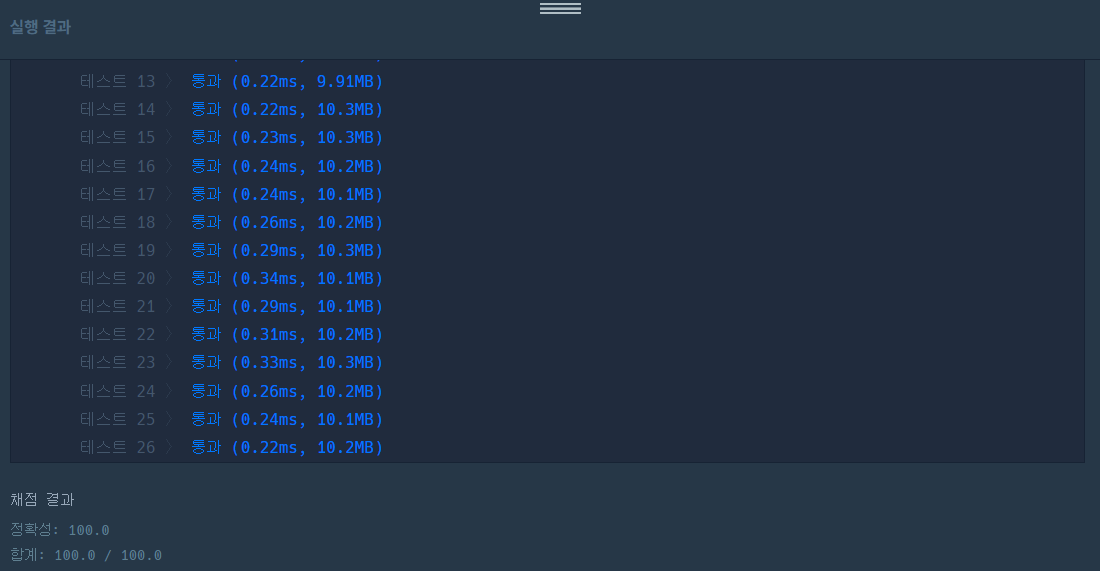Select the chevron after 테스트 16
This screenshot has height=571, width=1100.
169,166
